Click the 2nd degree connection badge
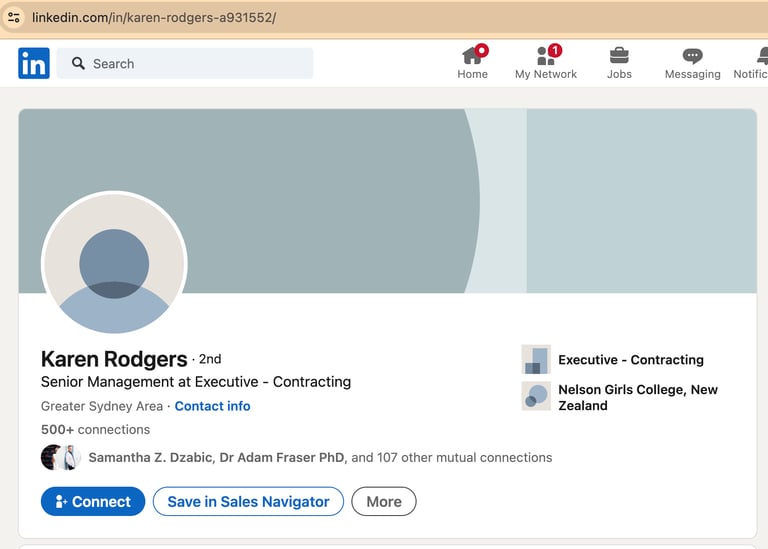The image size is (768, 549). (210, 359)
